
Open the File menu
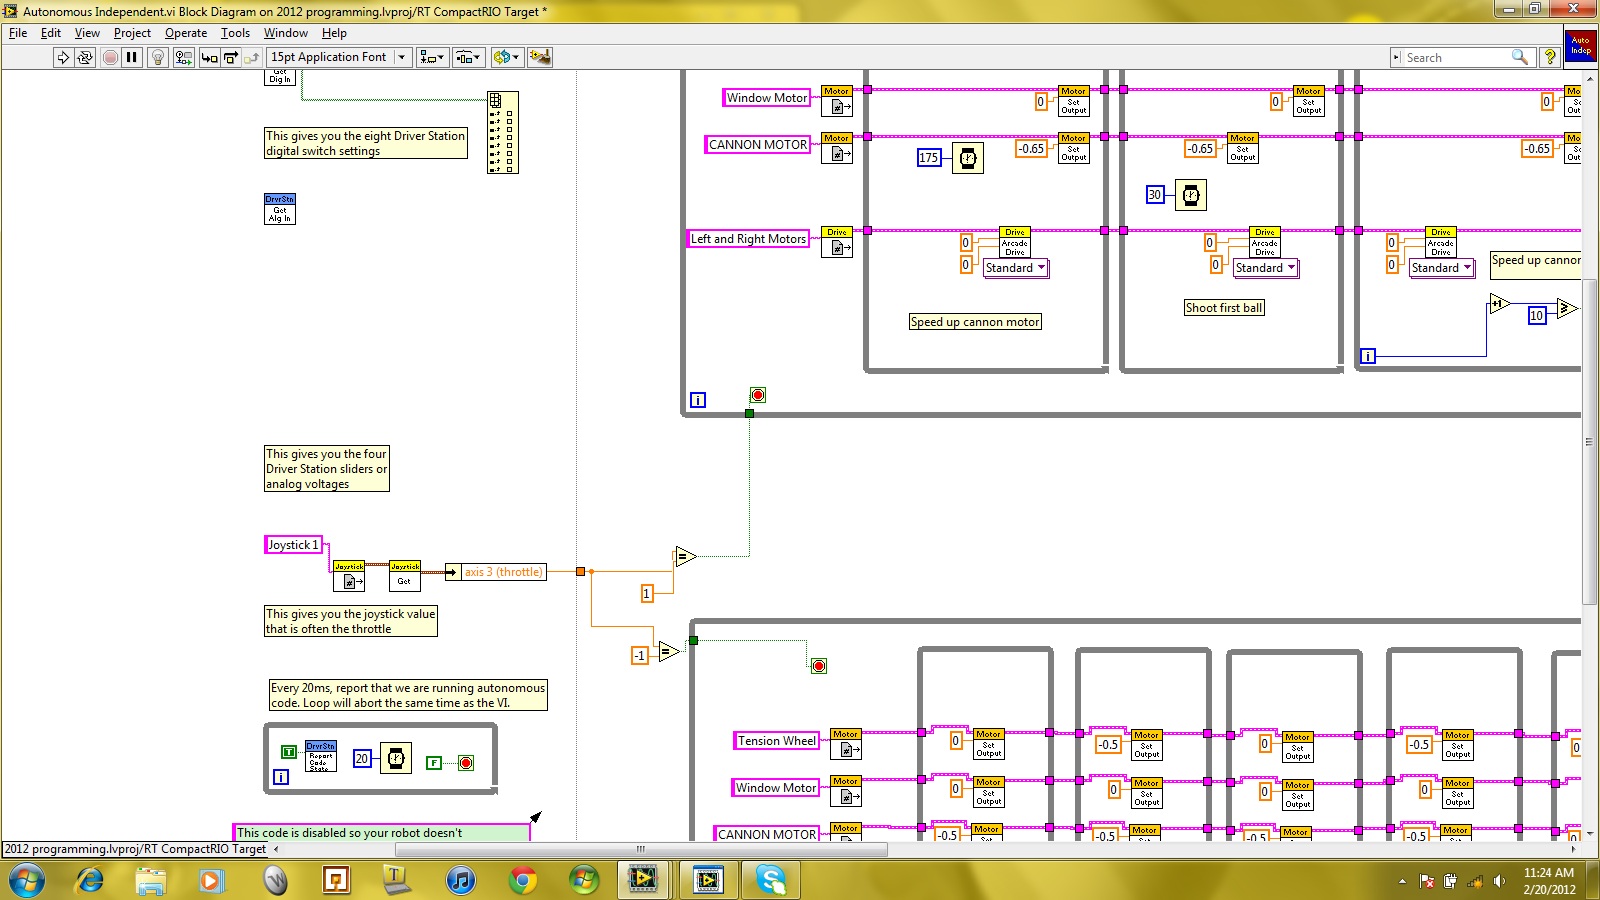(18, 33)
